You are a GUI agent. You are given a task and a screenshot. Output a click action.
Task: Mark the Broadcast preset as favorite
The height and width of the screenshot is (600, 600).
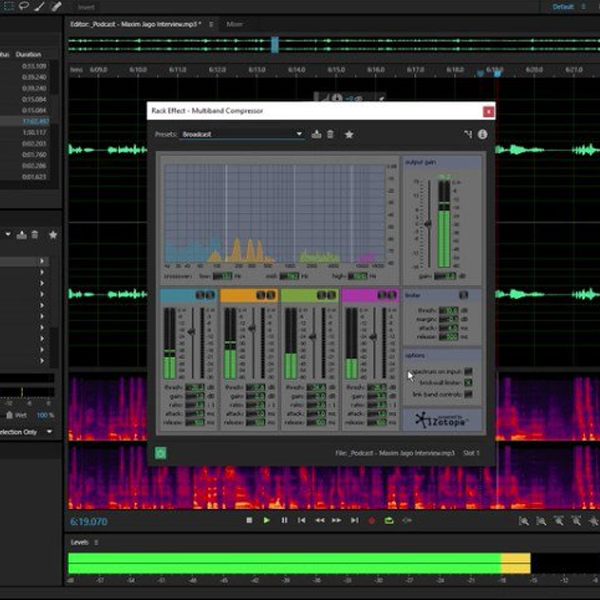point(349,134)
